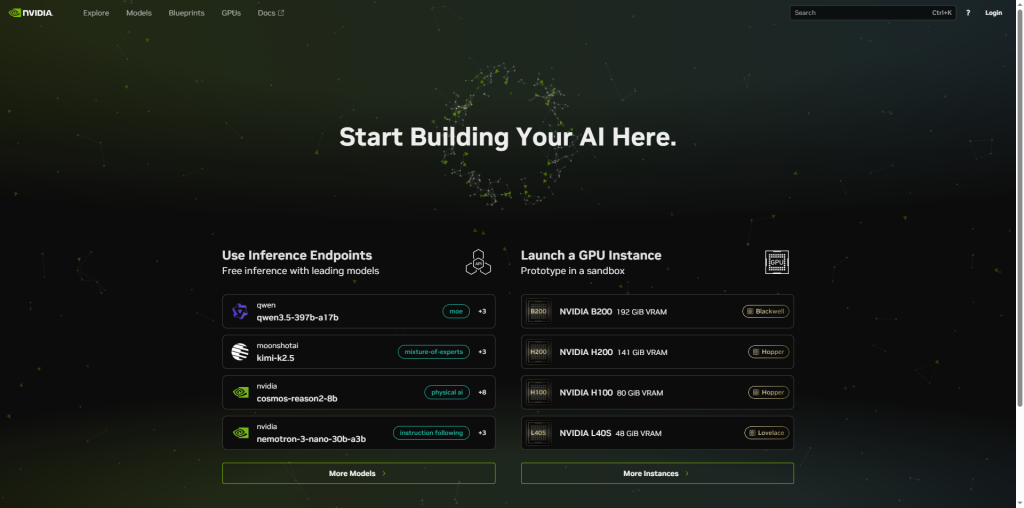
Task: Click the H100 GPU chip icon
Action: [538, 392]
